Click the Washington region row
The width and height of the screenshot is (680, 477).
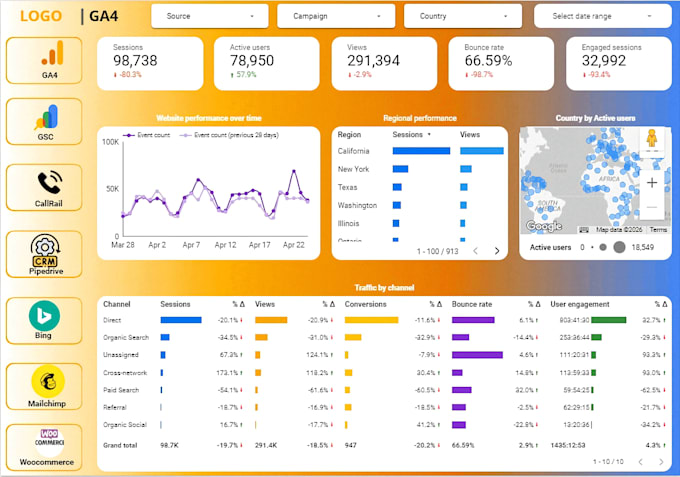pyautogui.click(x=420, y=205)
